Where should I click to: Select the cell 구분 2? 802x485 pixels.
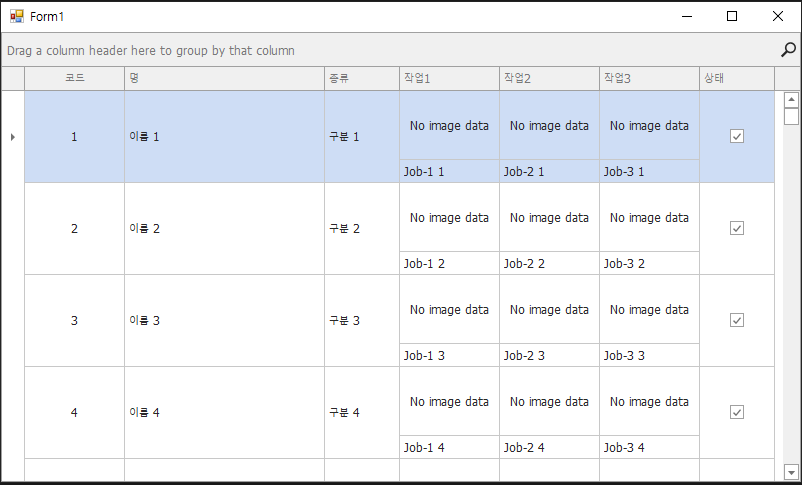pos(362,229)
